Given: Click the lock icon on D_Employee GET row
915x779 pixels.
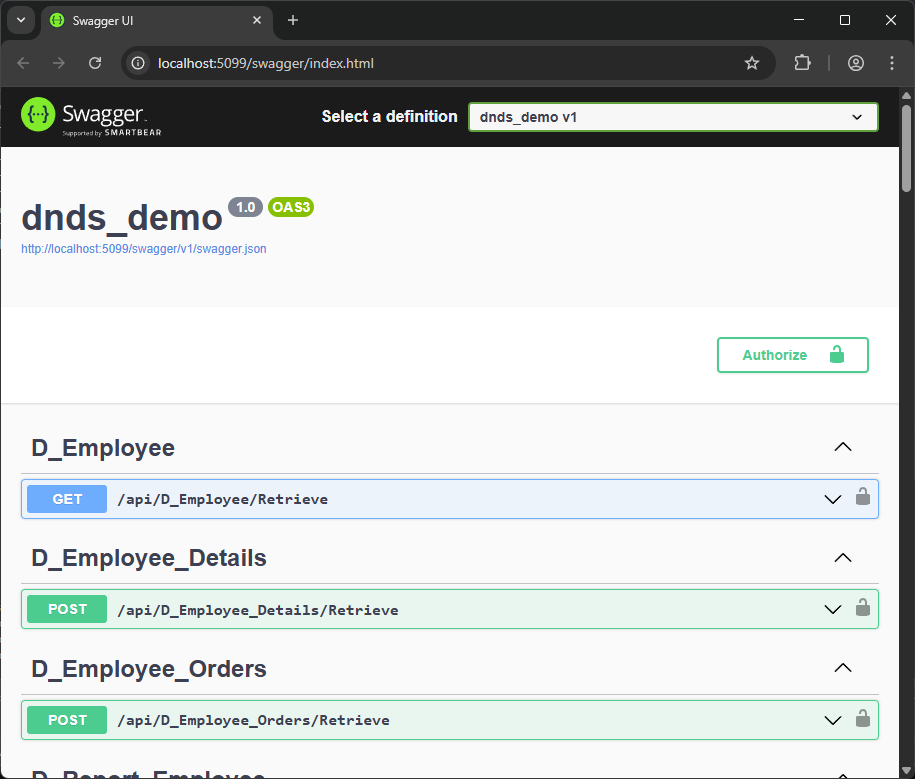Looking at the screenshot, I should 862,497.
